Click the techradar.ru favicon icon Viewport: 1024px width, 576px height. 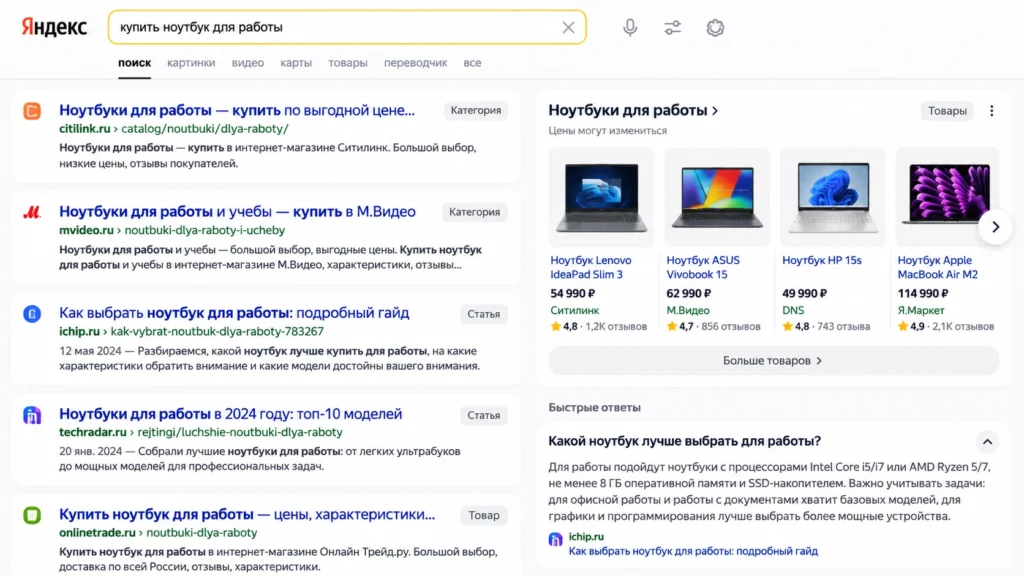click(32, 415)
